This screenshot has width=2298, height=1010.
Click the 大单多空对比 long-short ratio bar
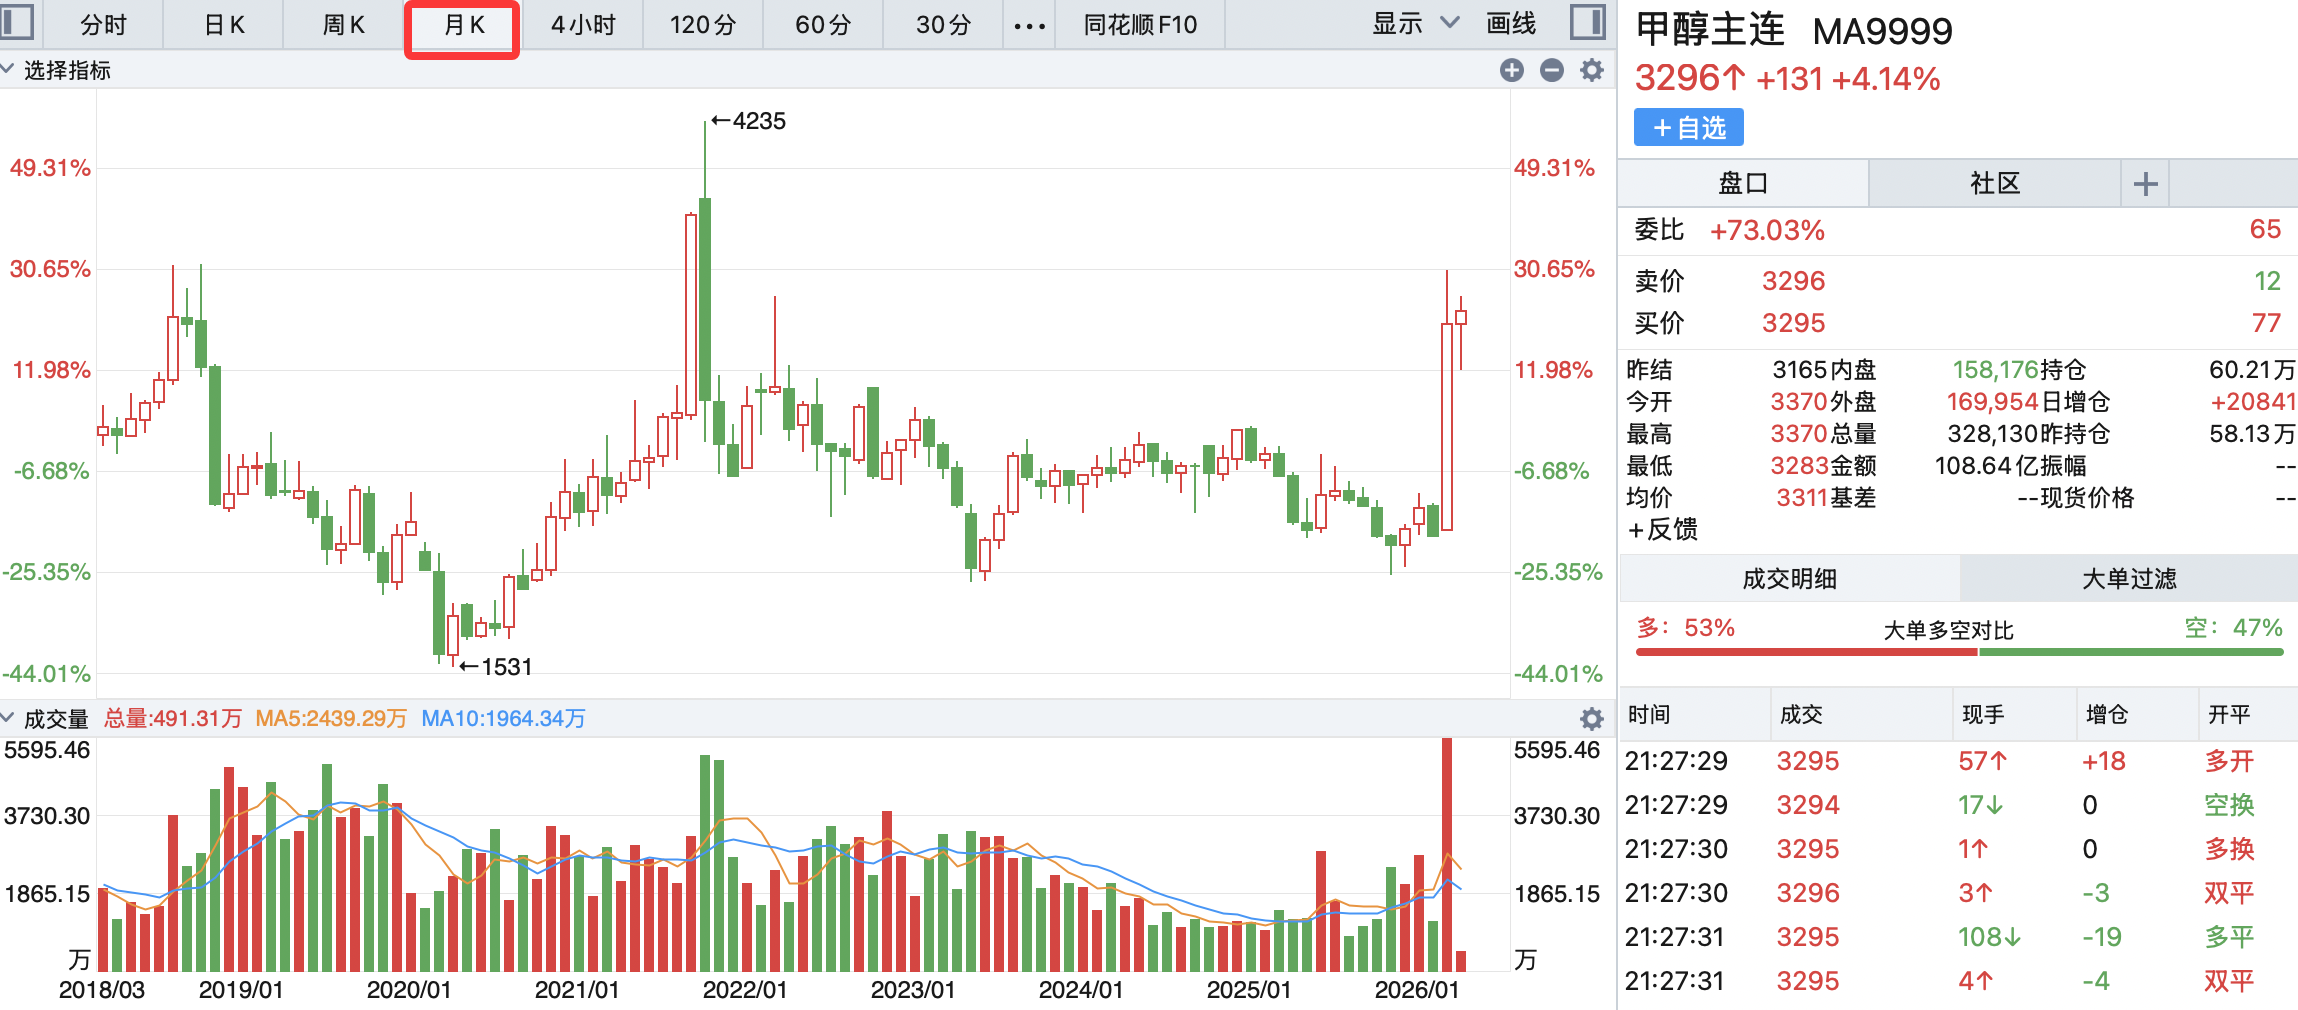1959,651
